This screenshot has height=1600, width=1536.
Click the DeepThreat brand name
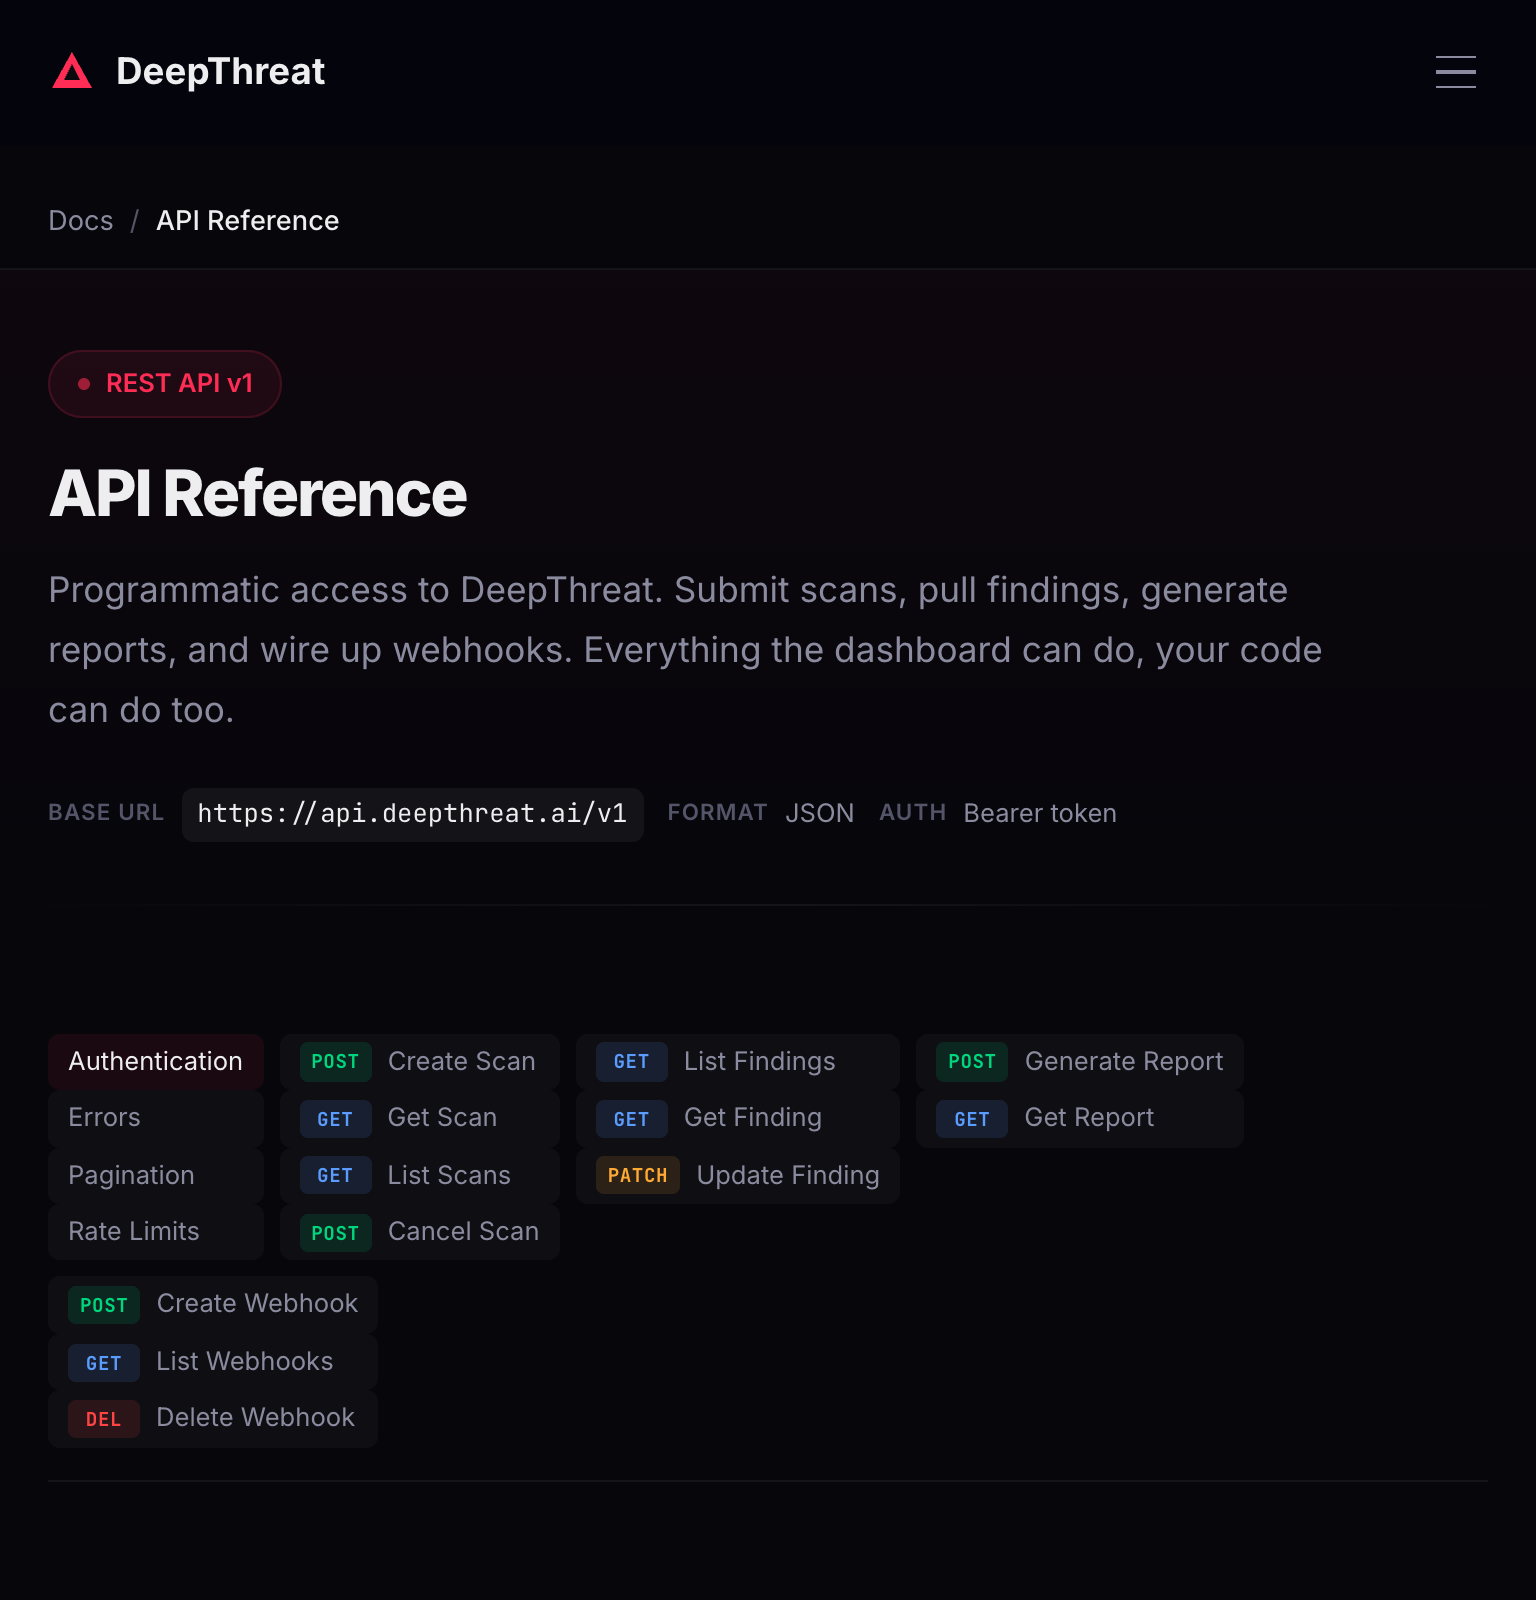[x=220, y=72]
